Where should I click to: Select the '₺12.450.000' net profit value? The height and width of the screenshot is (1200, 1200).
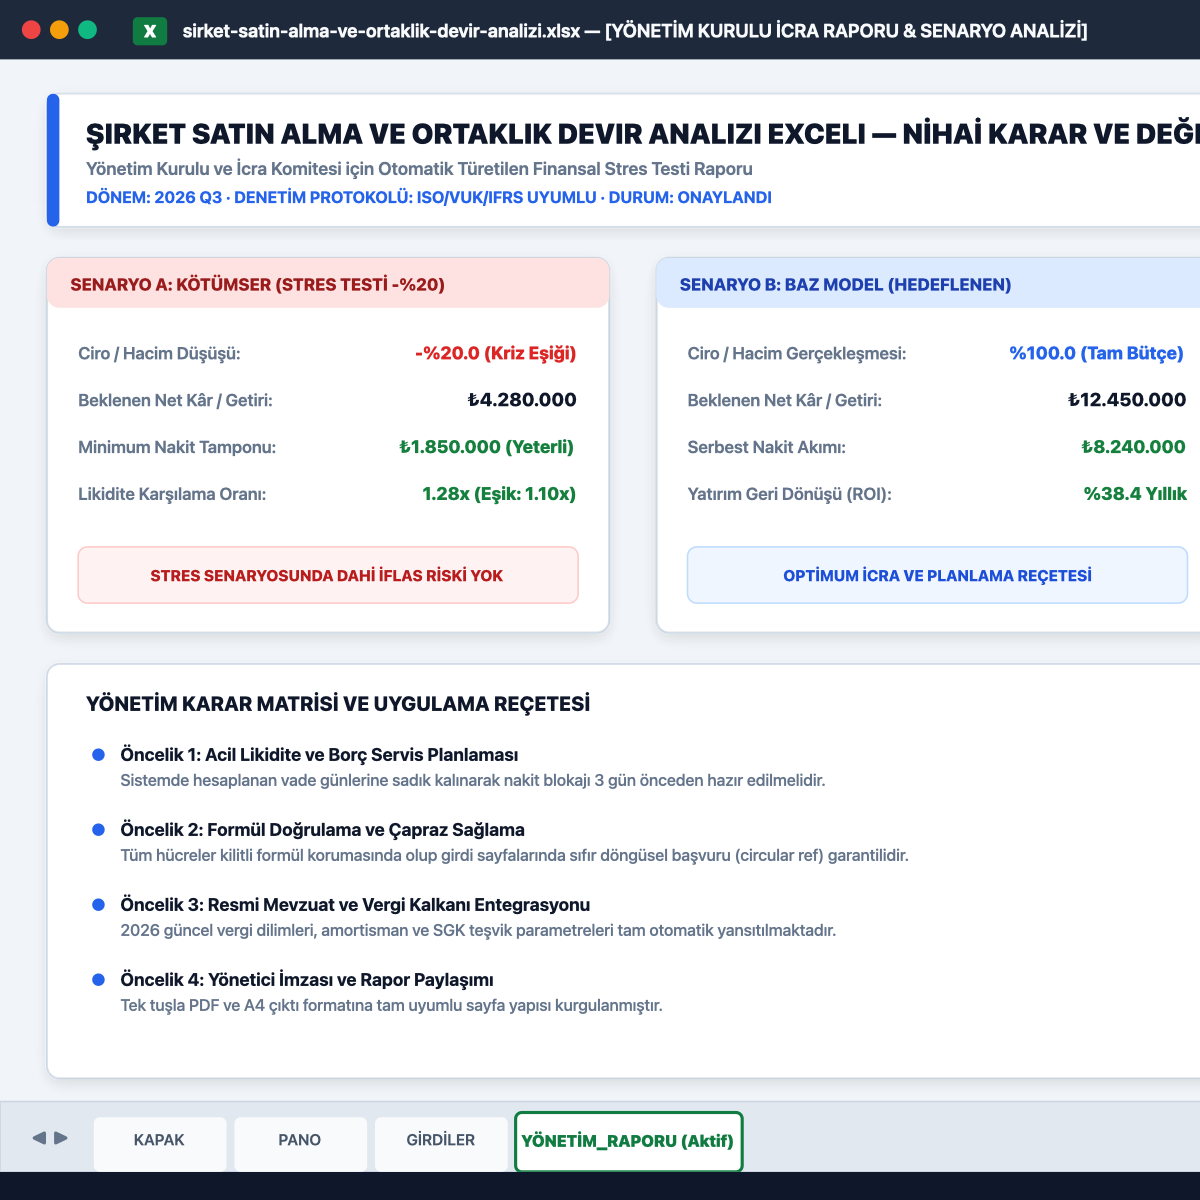click(1127, 400)
